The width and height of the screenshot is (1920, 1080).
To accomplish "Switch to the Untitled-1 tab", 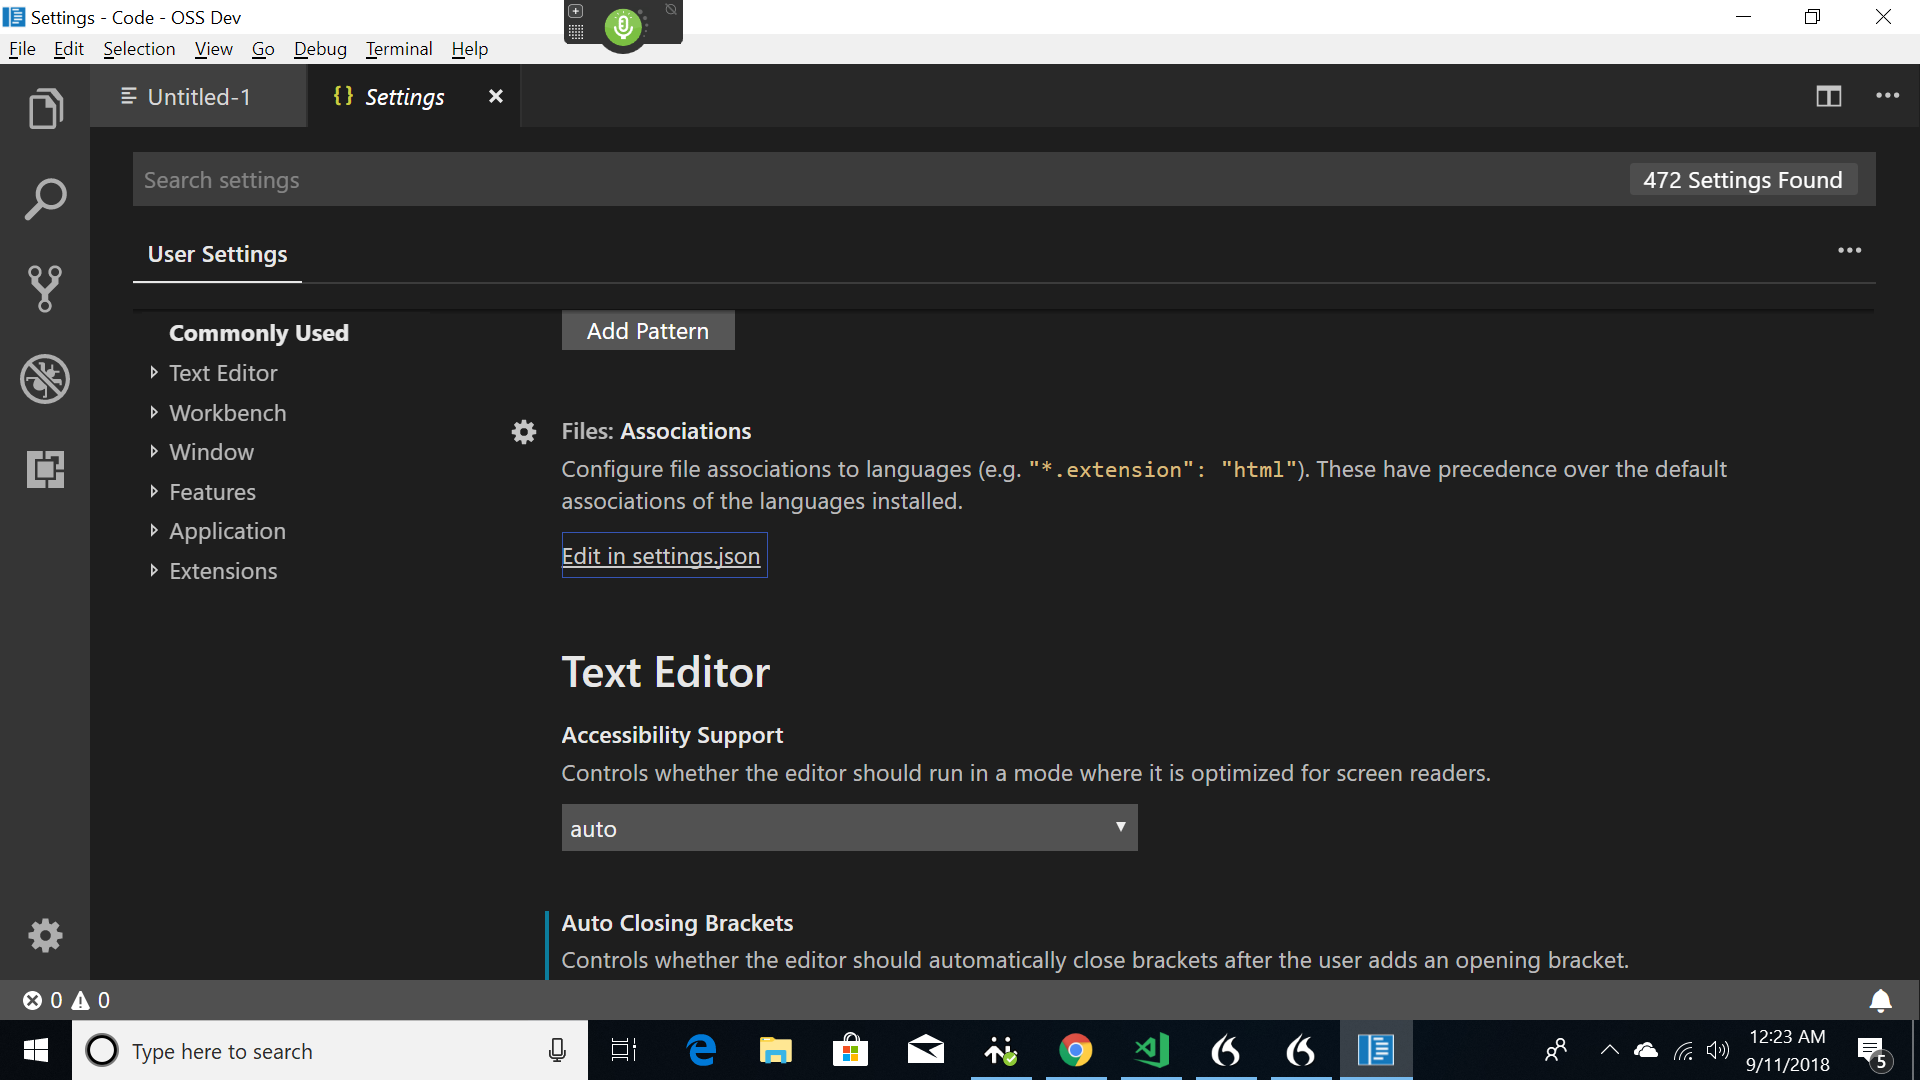I will pyautogui.click(x=198, y=96).
